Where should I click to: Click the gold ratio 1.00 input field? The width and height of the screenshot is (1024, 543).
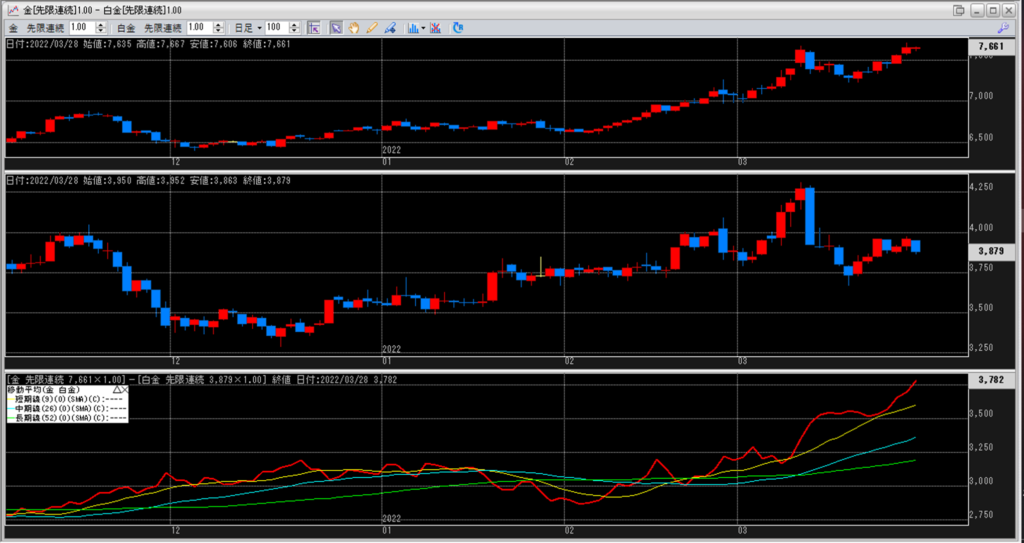tap(80, 28)
